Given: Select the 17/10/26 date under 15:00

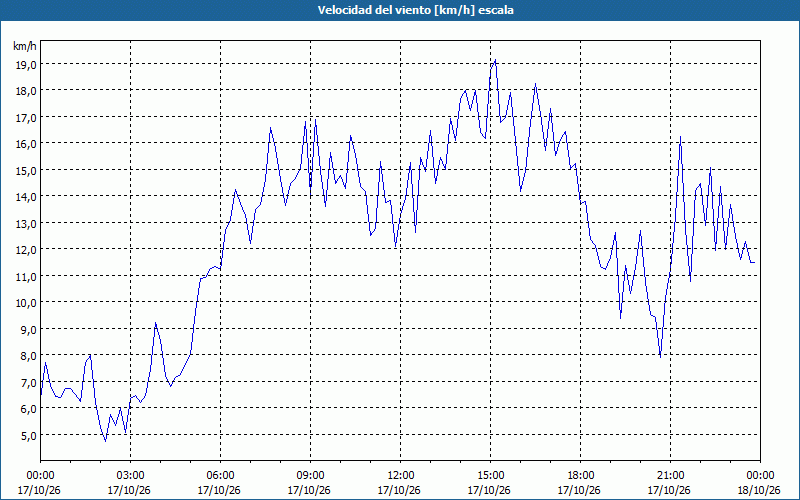Looking at the screenshot, I should click(489, 491).
